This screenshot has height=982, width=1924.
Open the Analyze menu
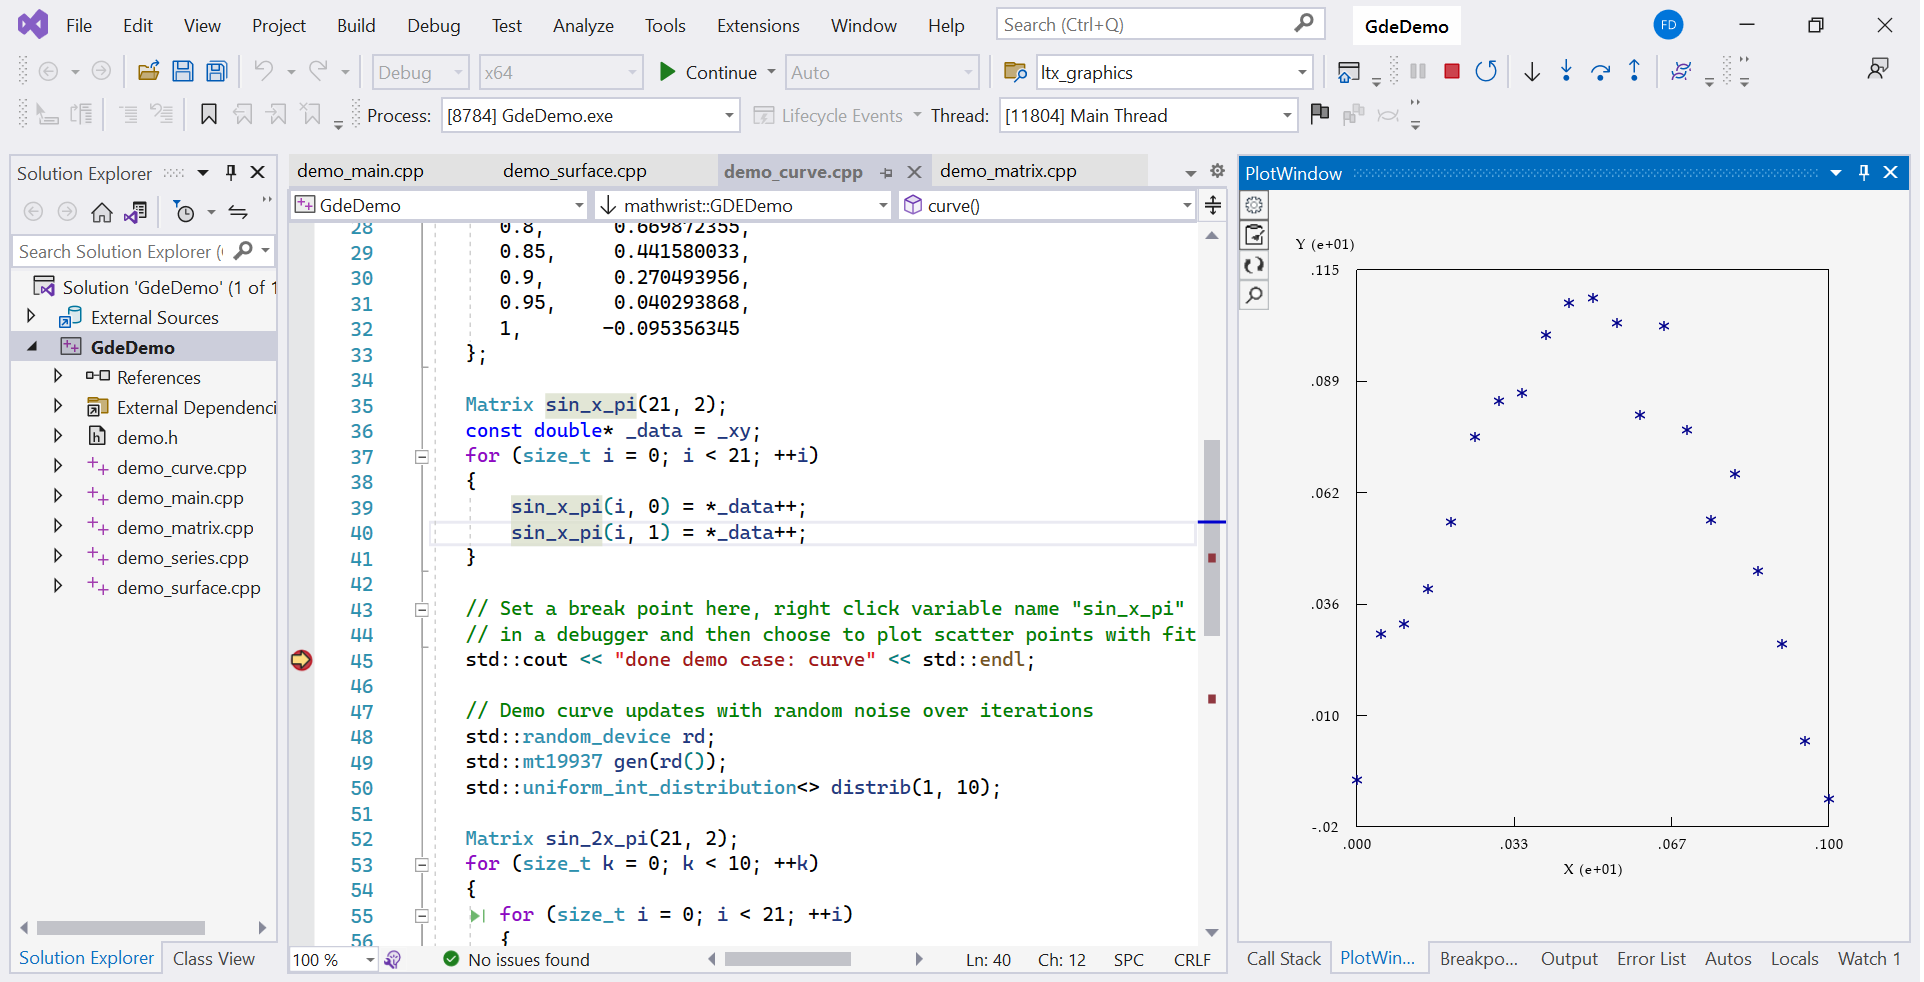click(583, 25)
